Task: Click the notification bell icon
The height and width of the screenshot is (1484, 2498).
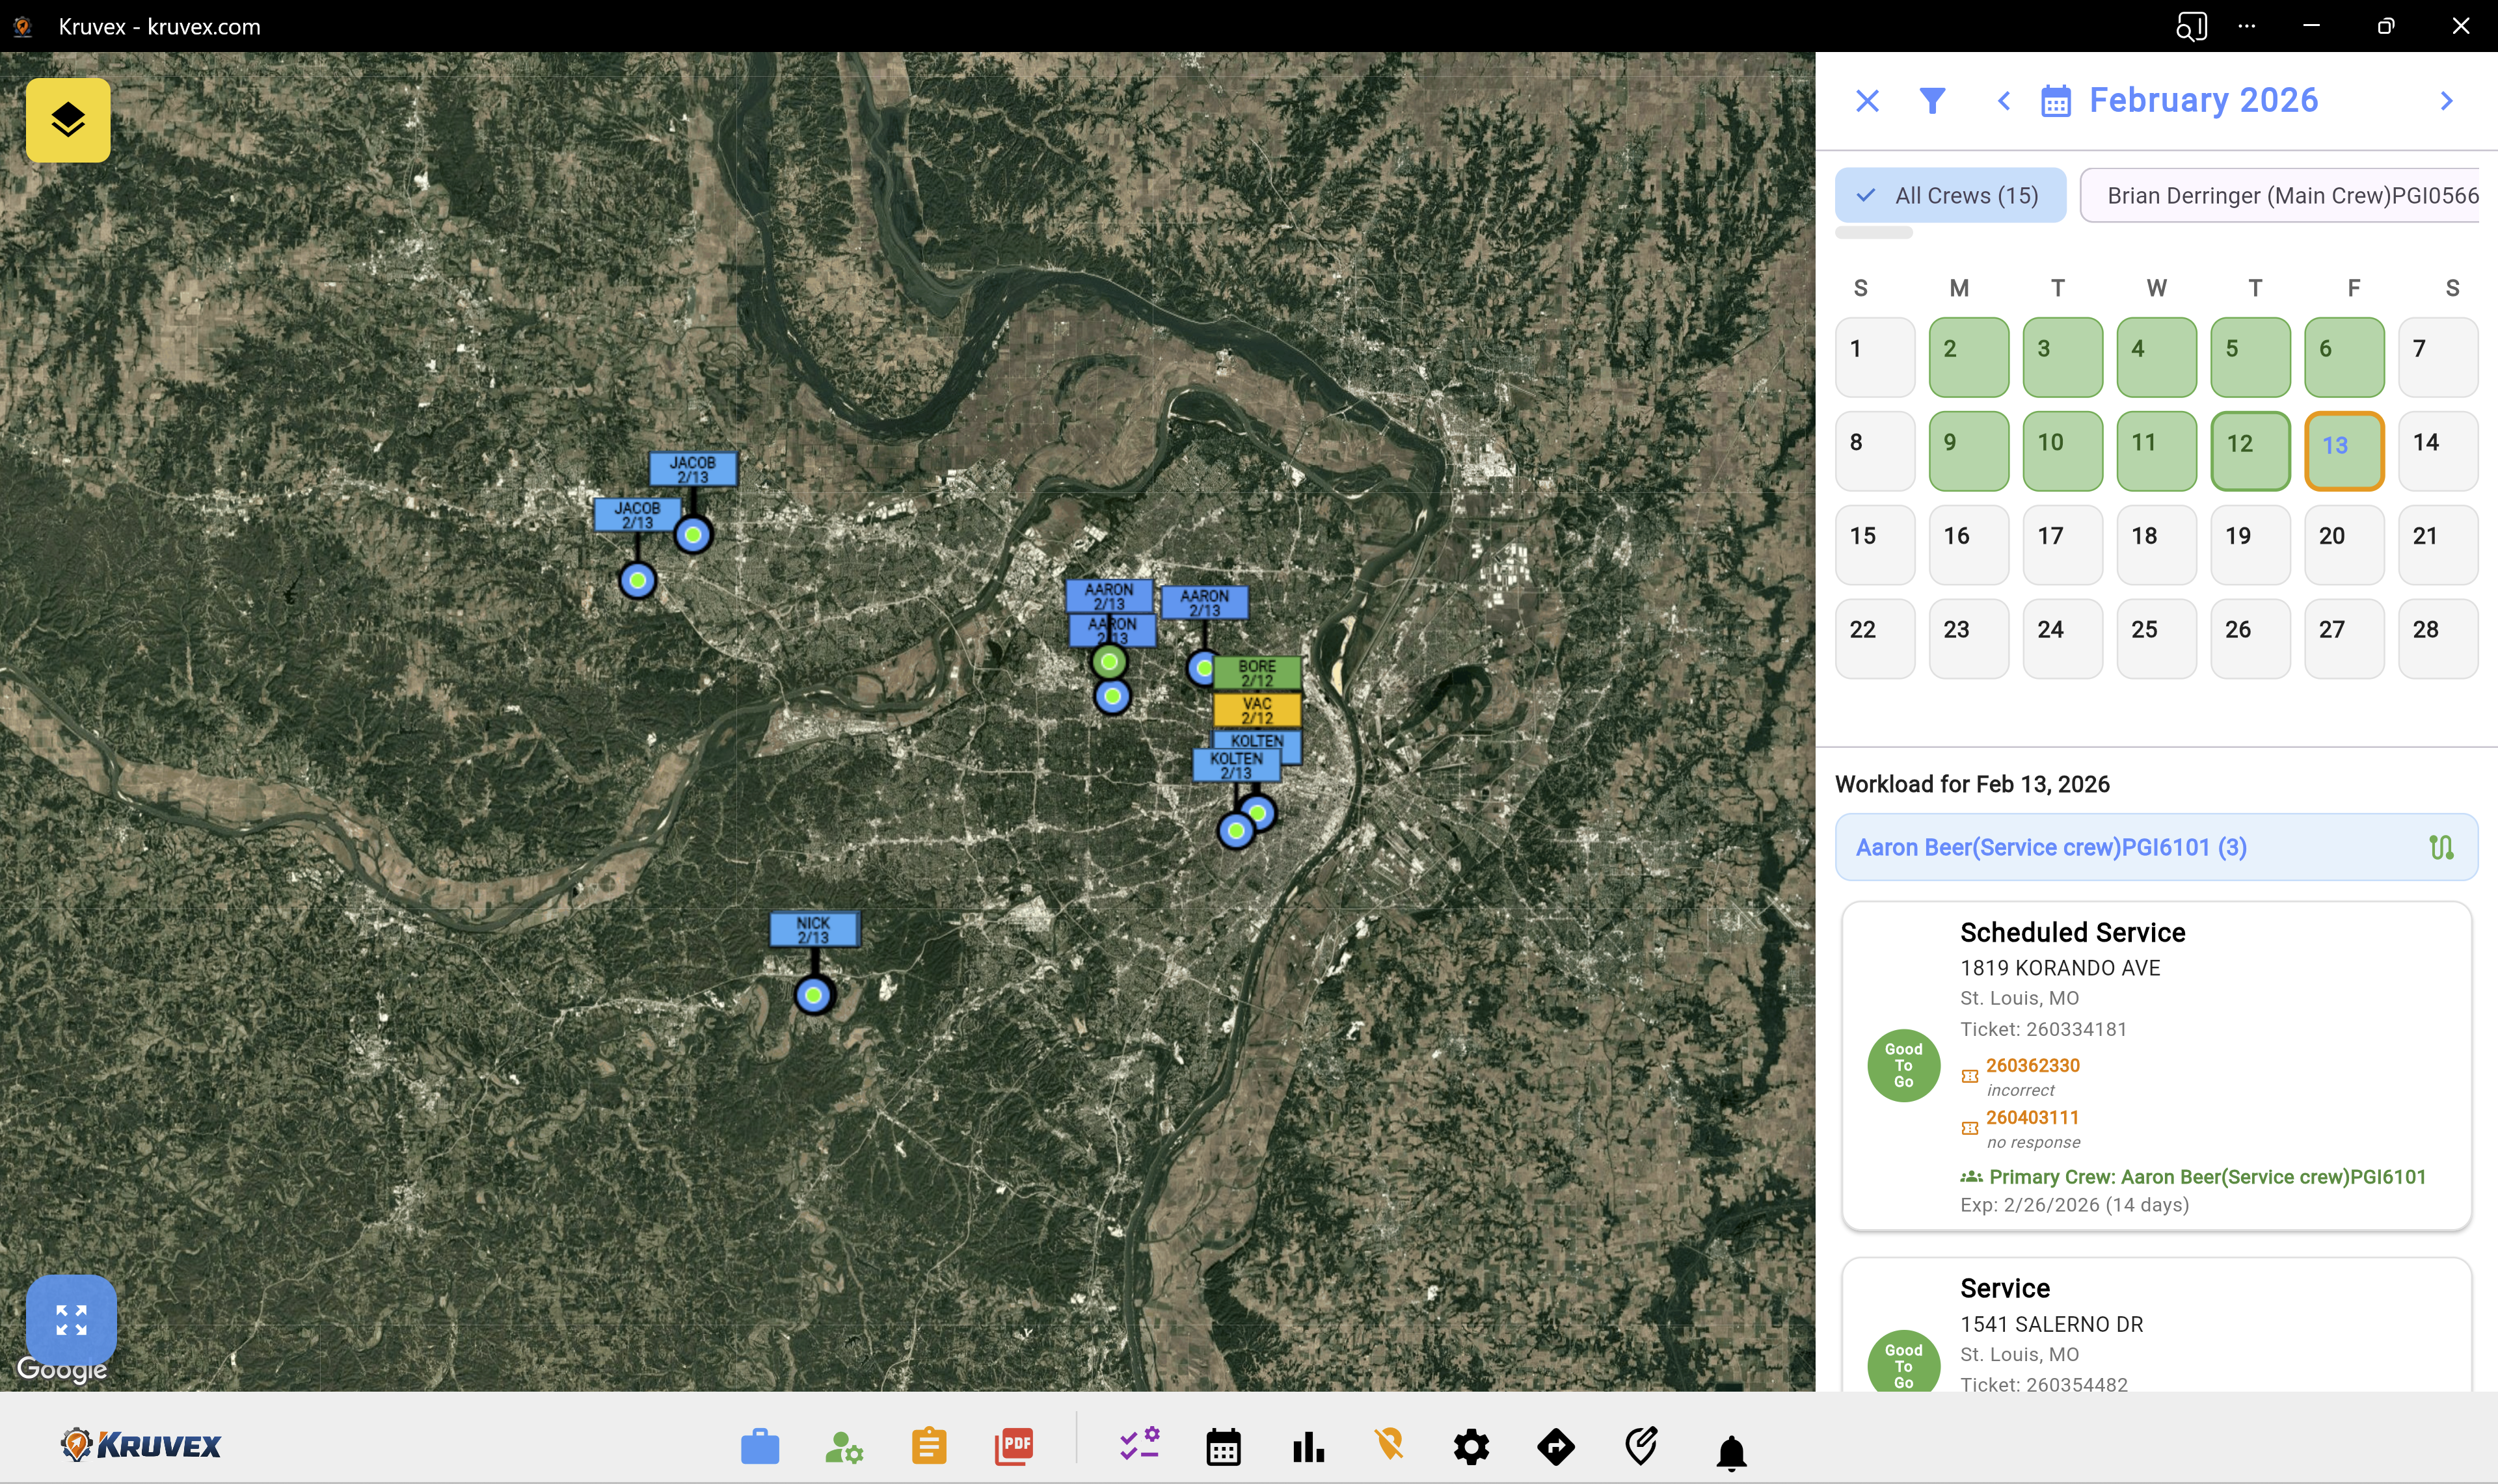Action: pos(1731,1450)
